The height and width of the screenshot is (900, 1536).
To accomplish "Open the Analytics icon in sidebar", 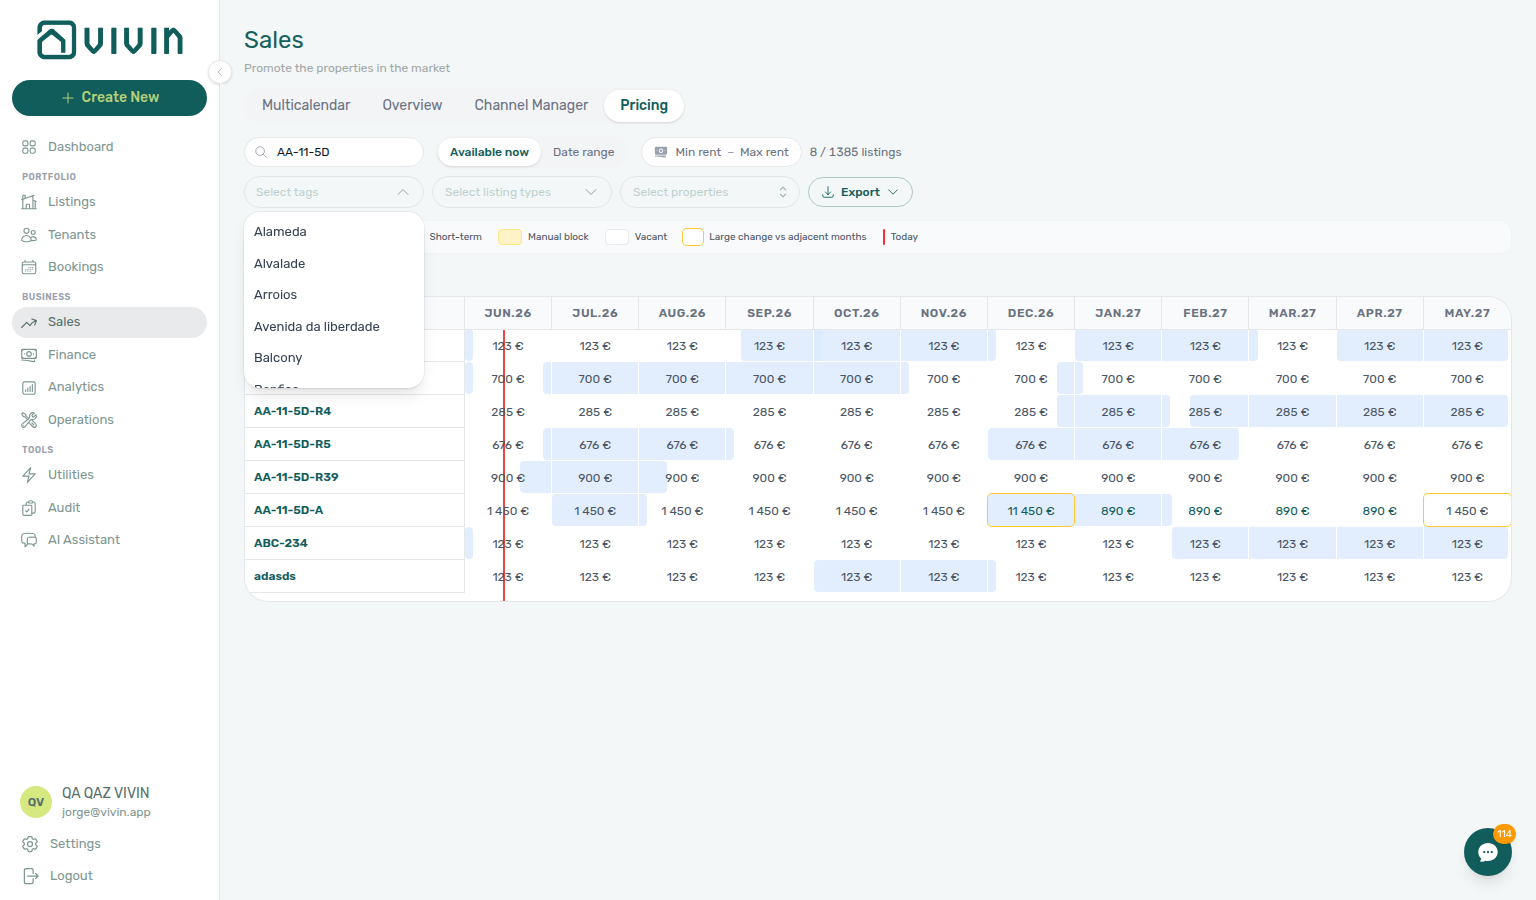I will [29, 387].
